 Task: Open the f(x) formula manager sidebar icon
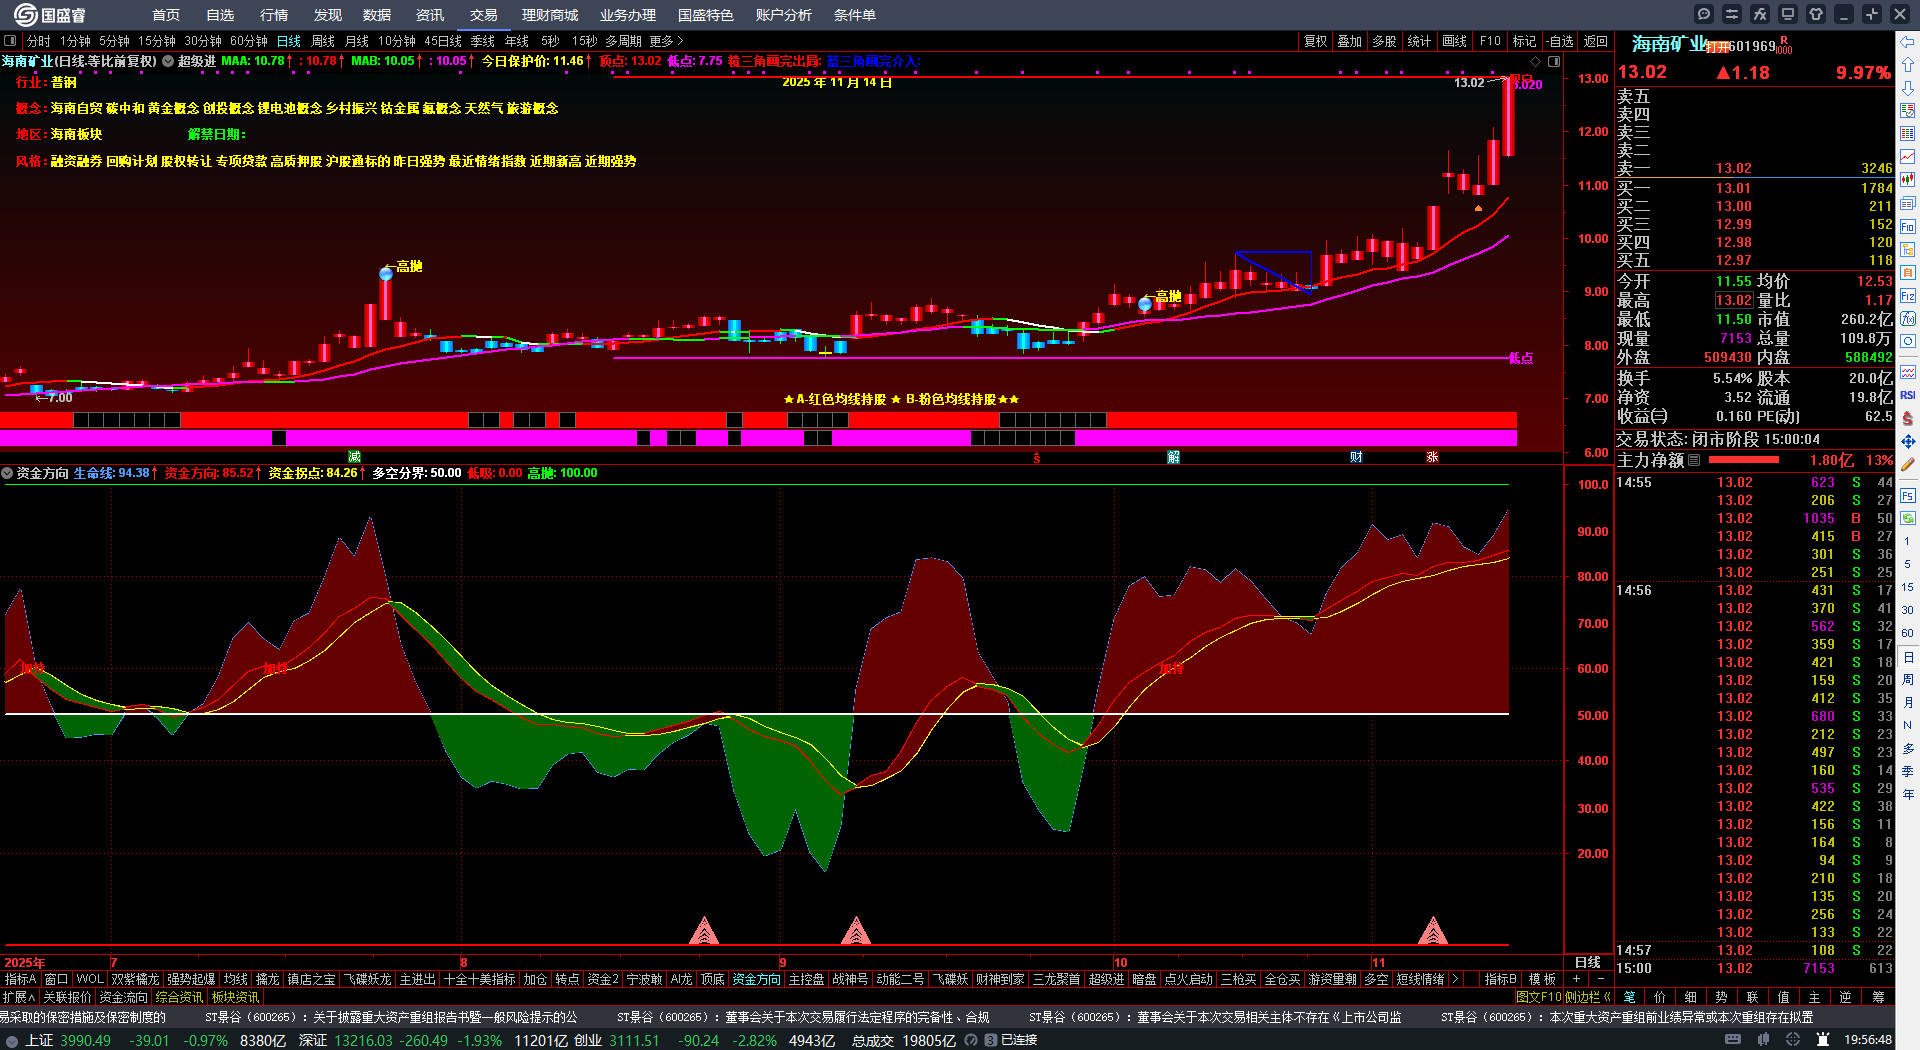[1908, 319]
